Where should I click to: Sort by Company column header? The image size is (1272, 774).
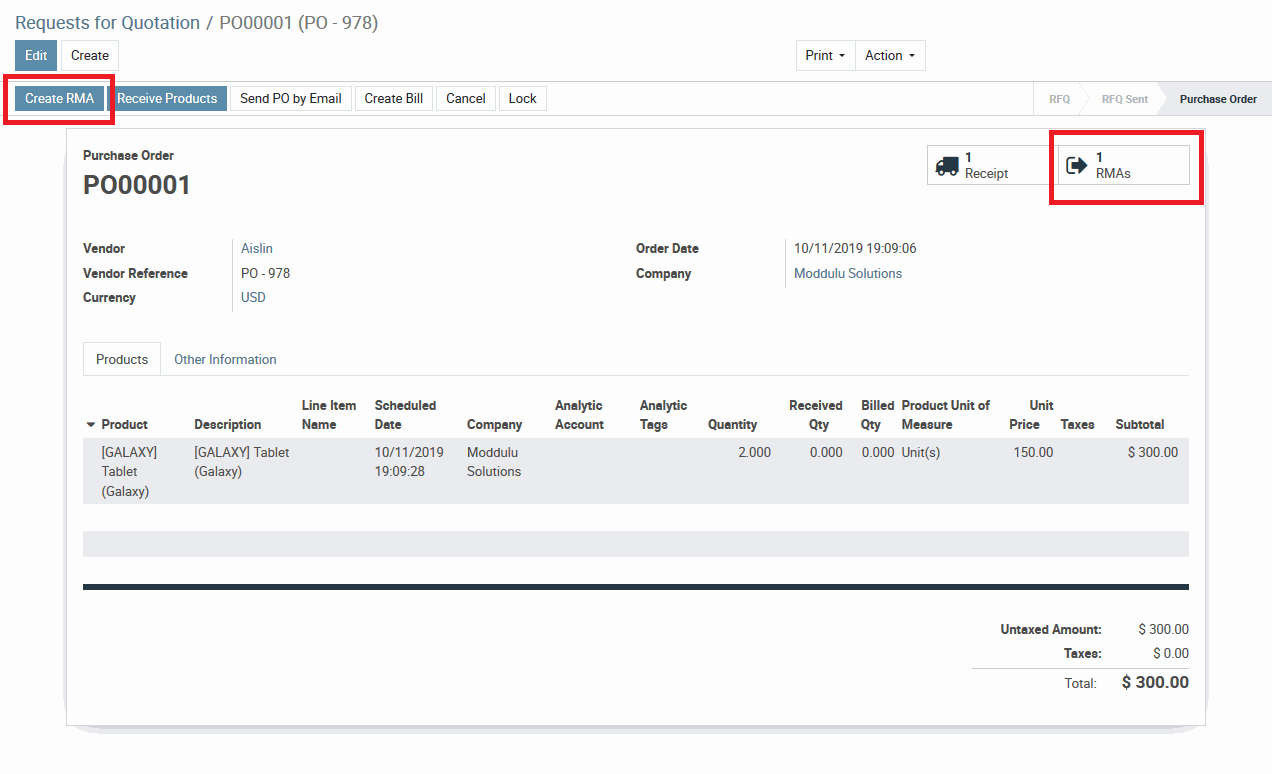494,425
